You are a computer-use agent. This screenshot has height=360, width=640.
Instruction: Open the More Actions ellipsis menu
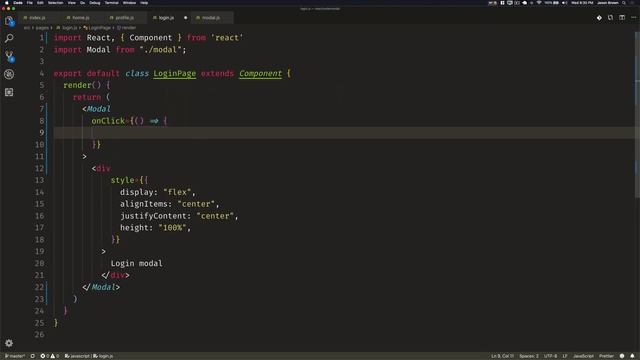(633, 18)
